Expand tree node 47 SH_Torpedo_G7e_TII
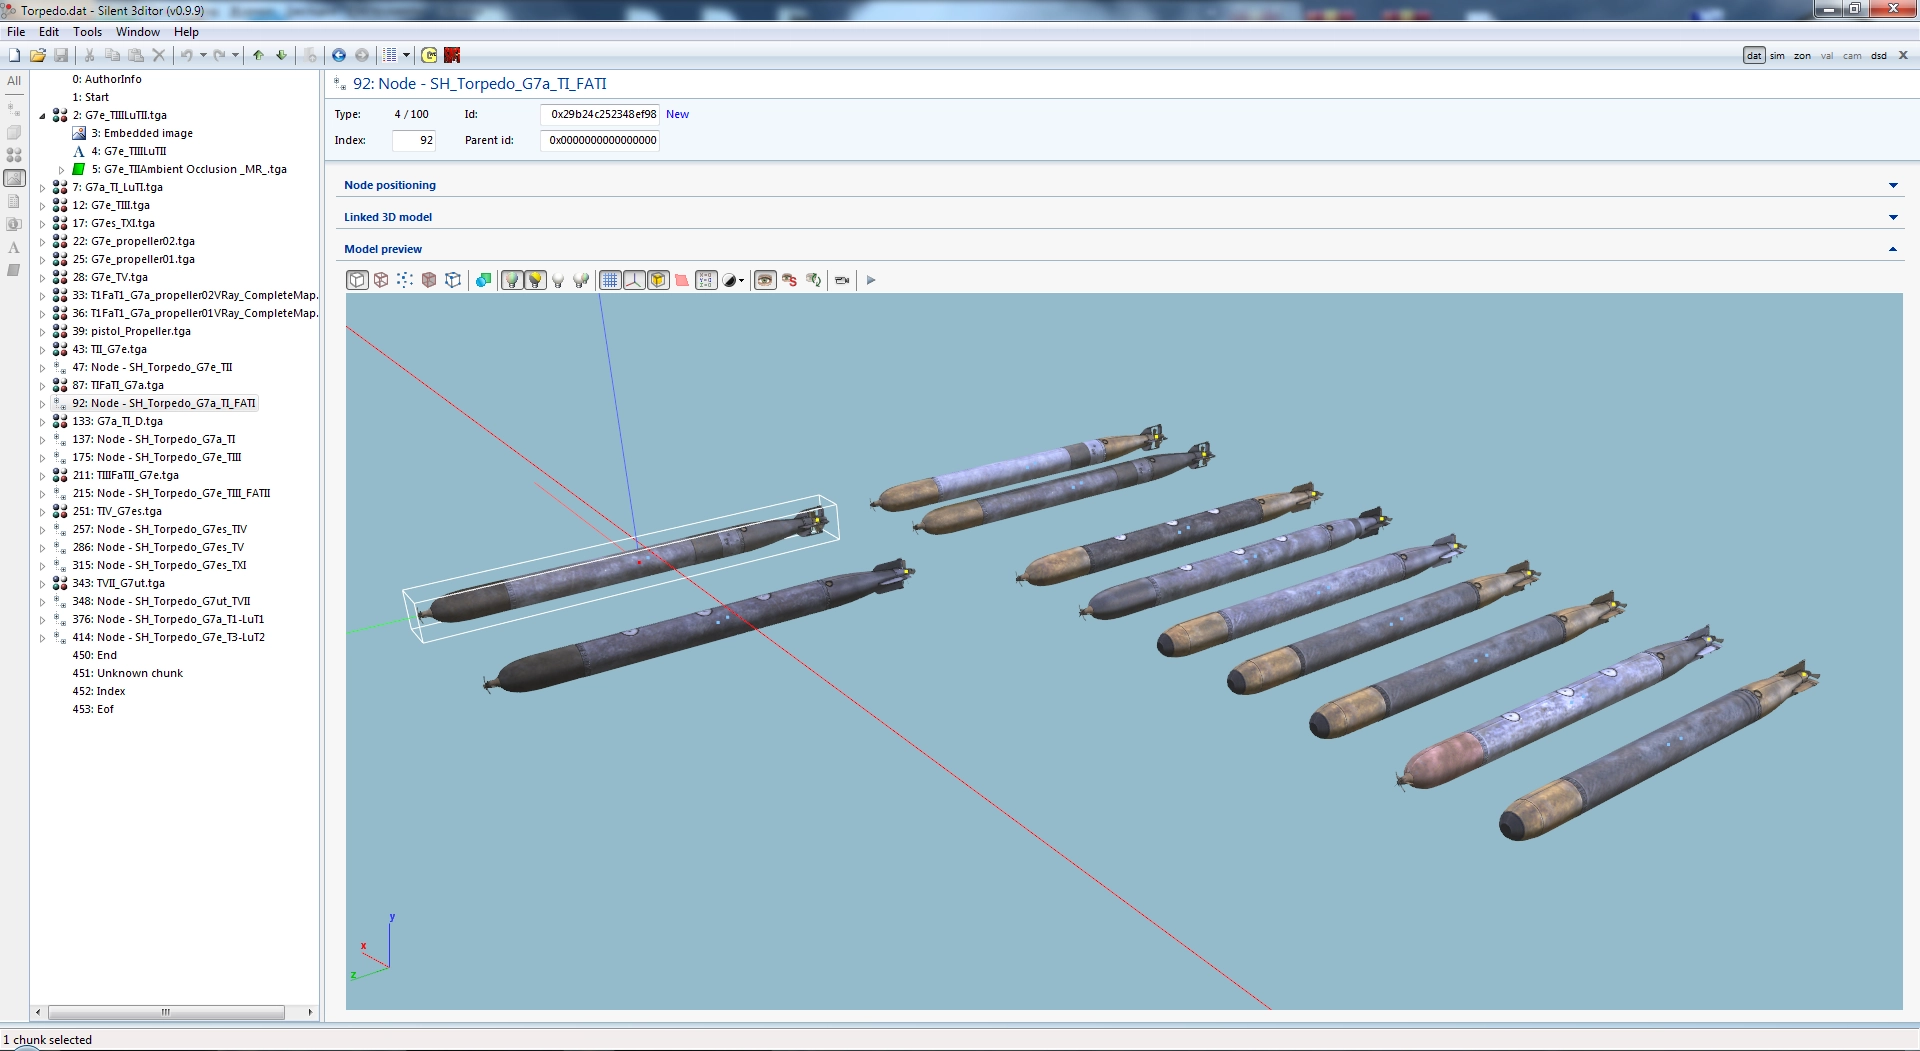Image resolution: width=1920 pixels, height=1051 pixels. click(43, 368)
